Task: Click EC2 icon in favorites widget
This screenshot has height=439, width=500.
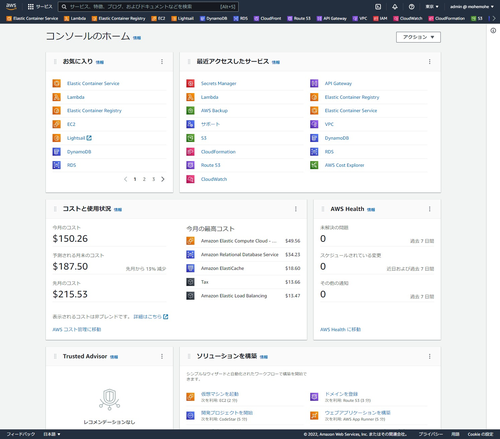Action: pos(57,124)
